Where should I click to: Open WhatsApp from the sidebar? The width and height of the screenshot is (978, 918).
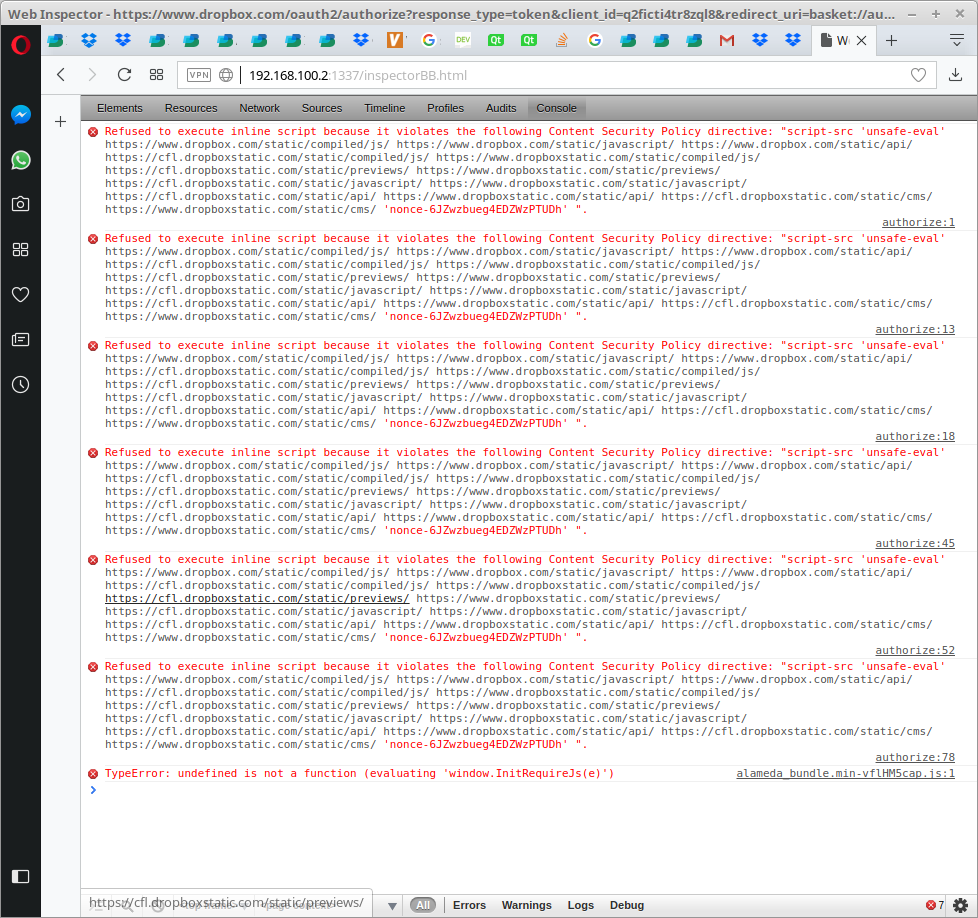20,160
